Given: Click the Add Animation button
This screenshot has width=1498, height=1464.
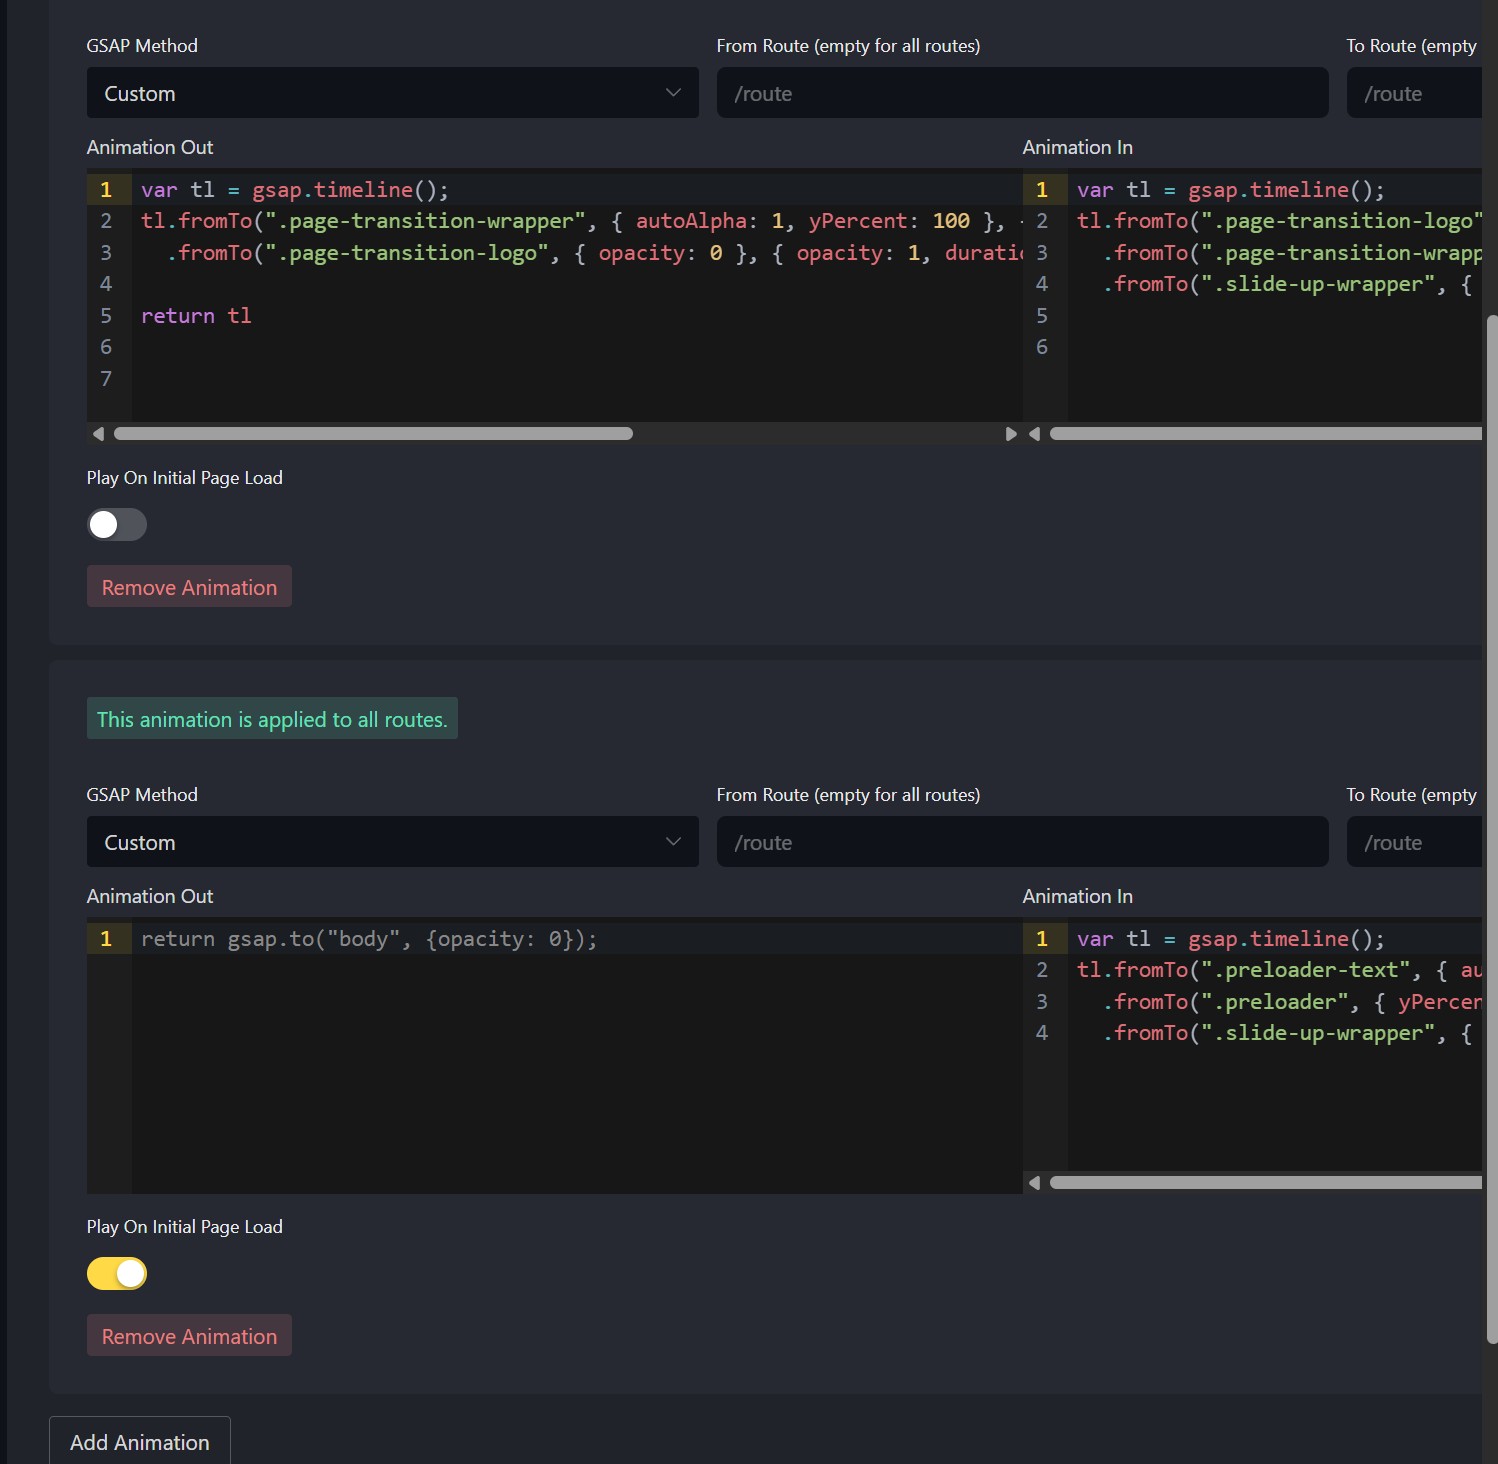Looking at the screenshot, I should point(140,1442).
